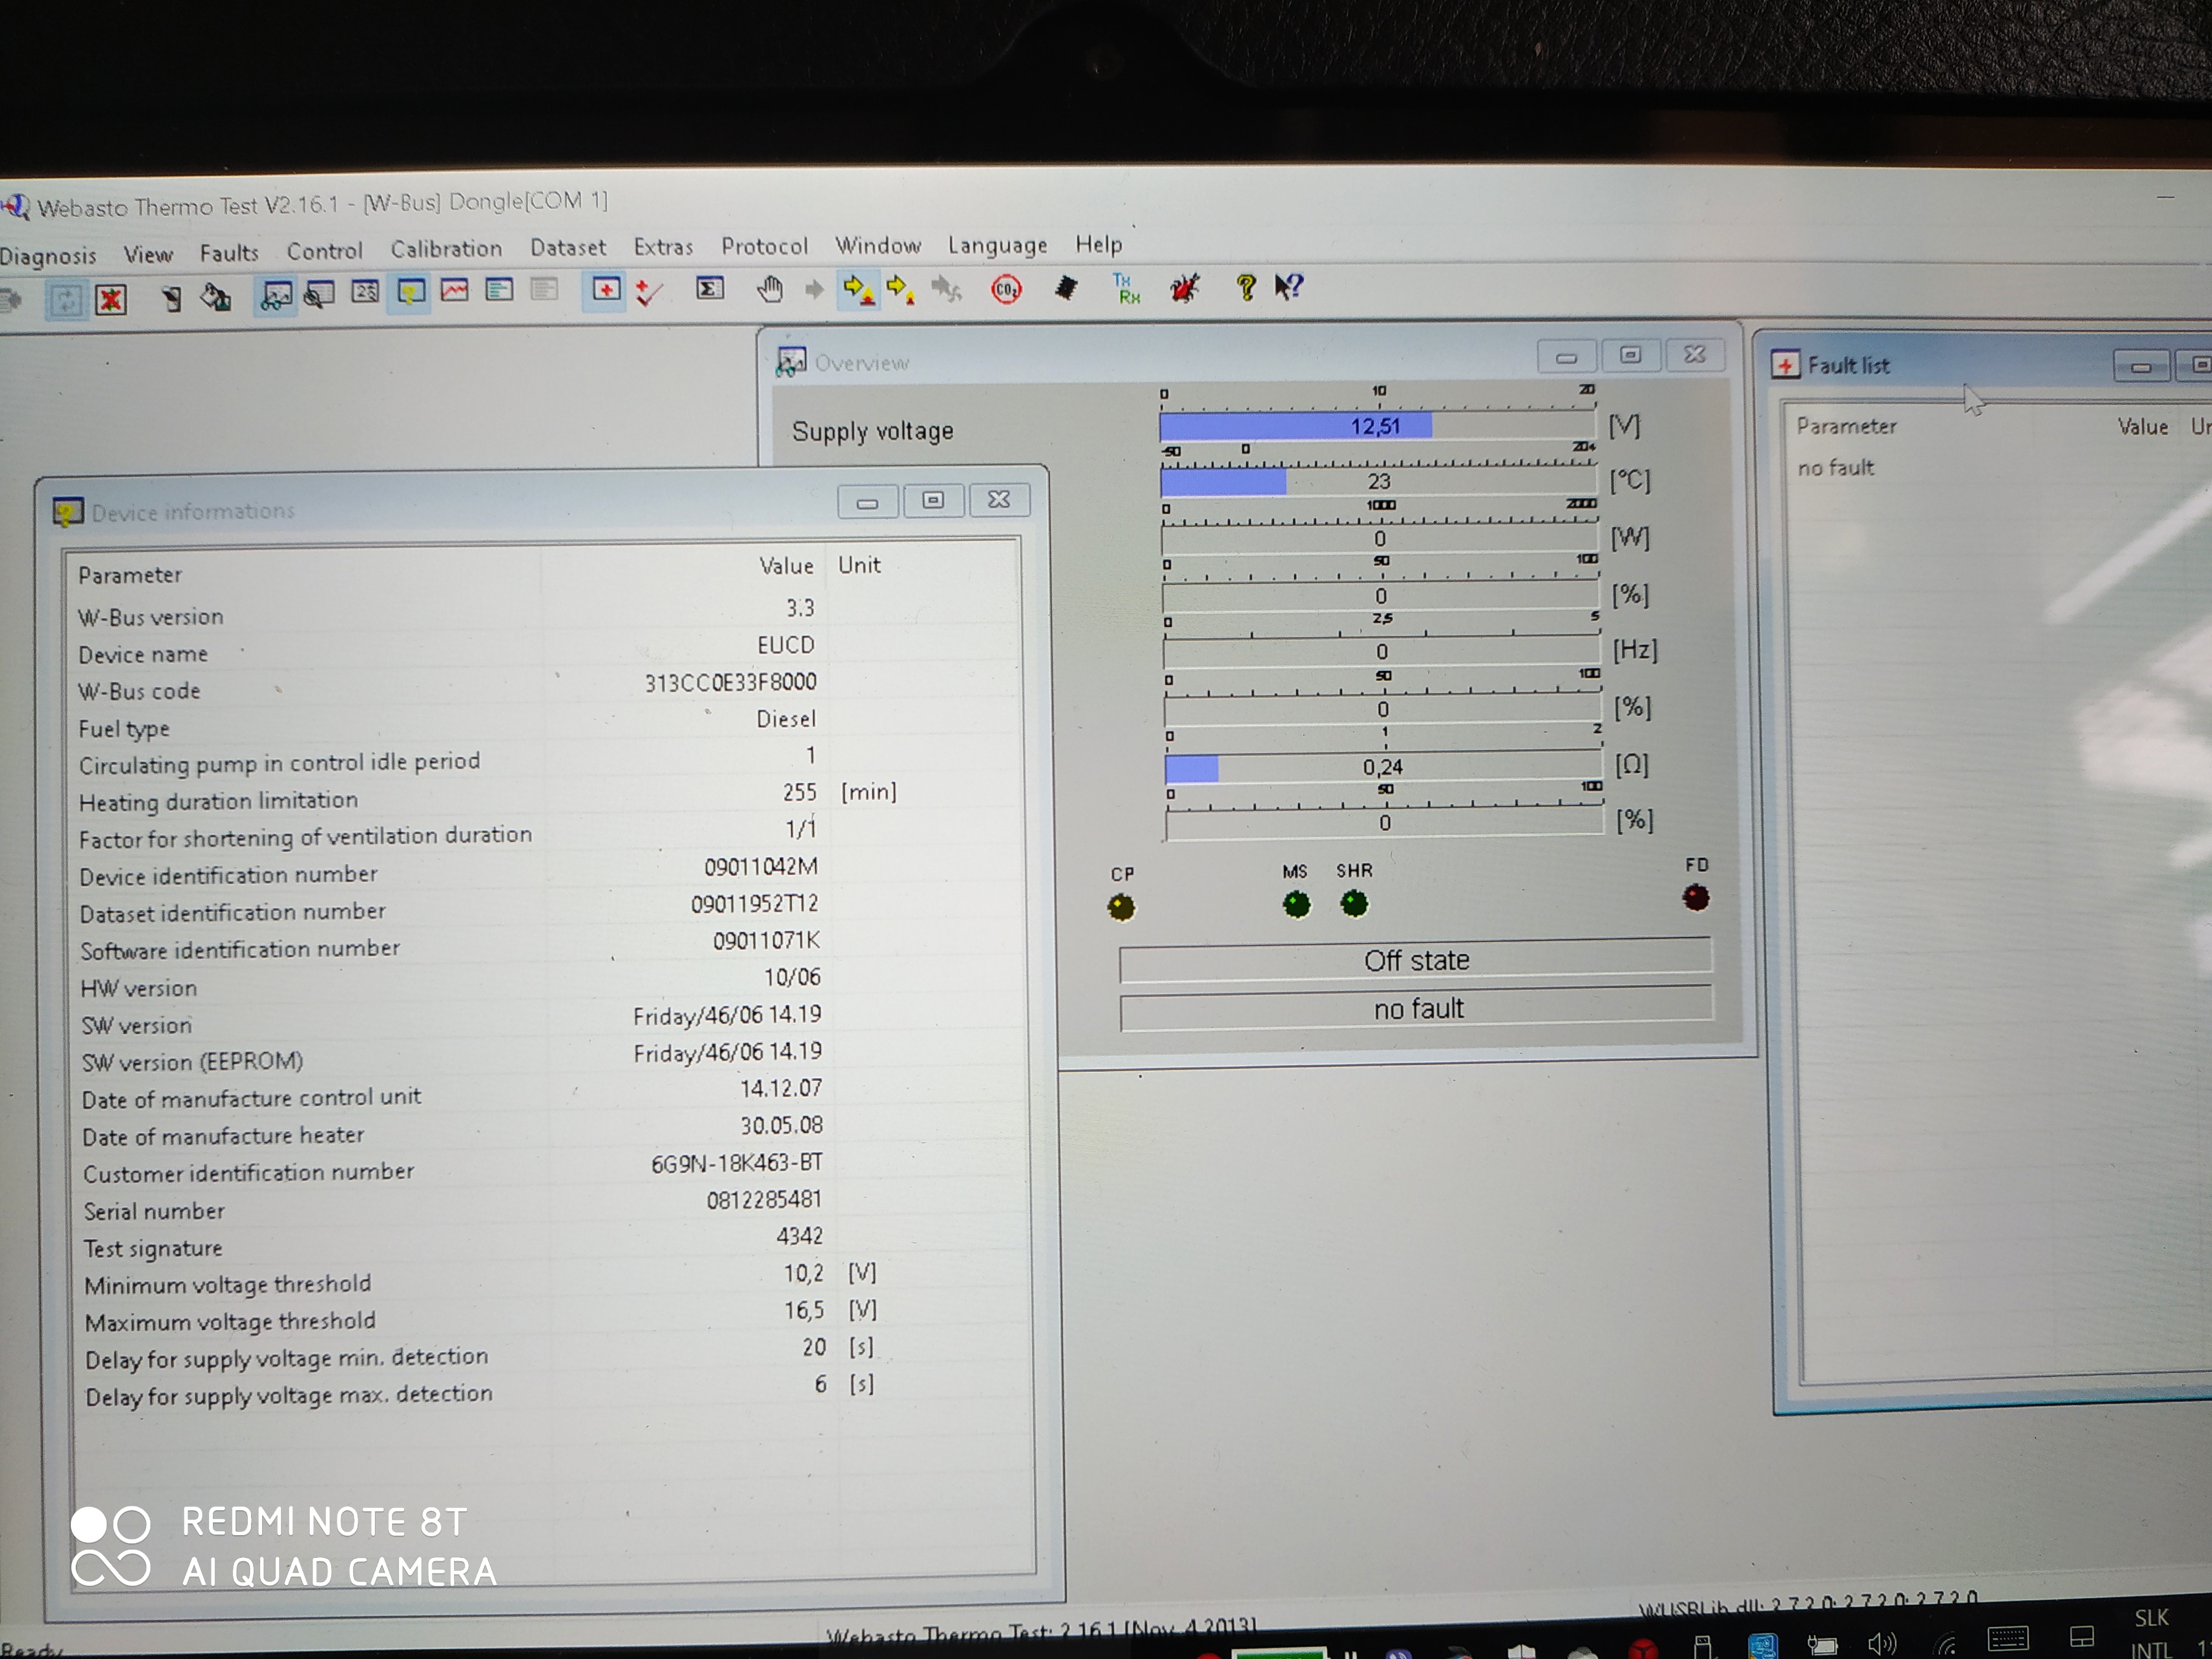Screen dimensions: 2212x1659
Task: Click the yellow question mark help icon
Action: click(1245, 288)
